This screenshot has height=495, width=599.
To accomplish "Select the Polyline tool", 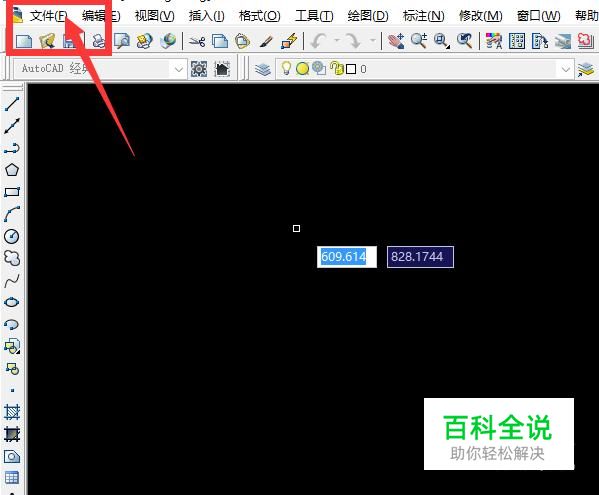I will pyautogui.click(x=12, y=148).
